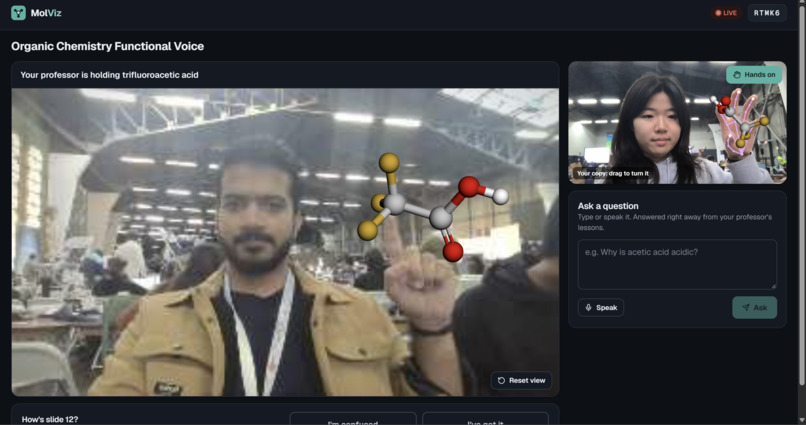Click the 'Answered right away' helper text
Viewport: 806px width, 425px height.
click(674, 222)
